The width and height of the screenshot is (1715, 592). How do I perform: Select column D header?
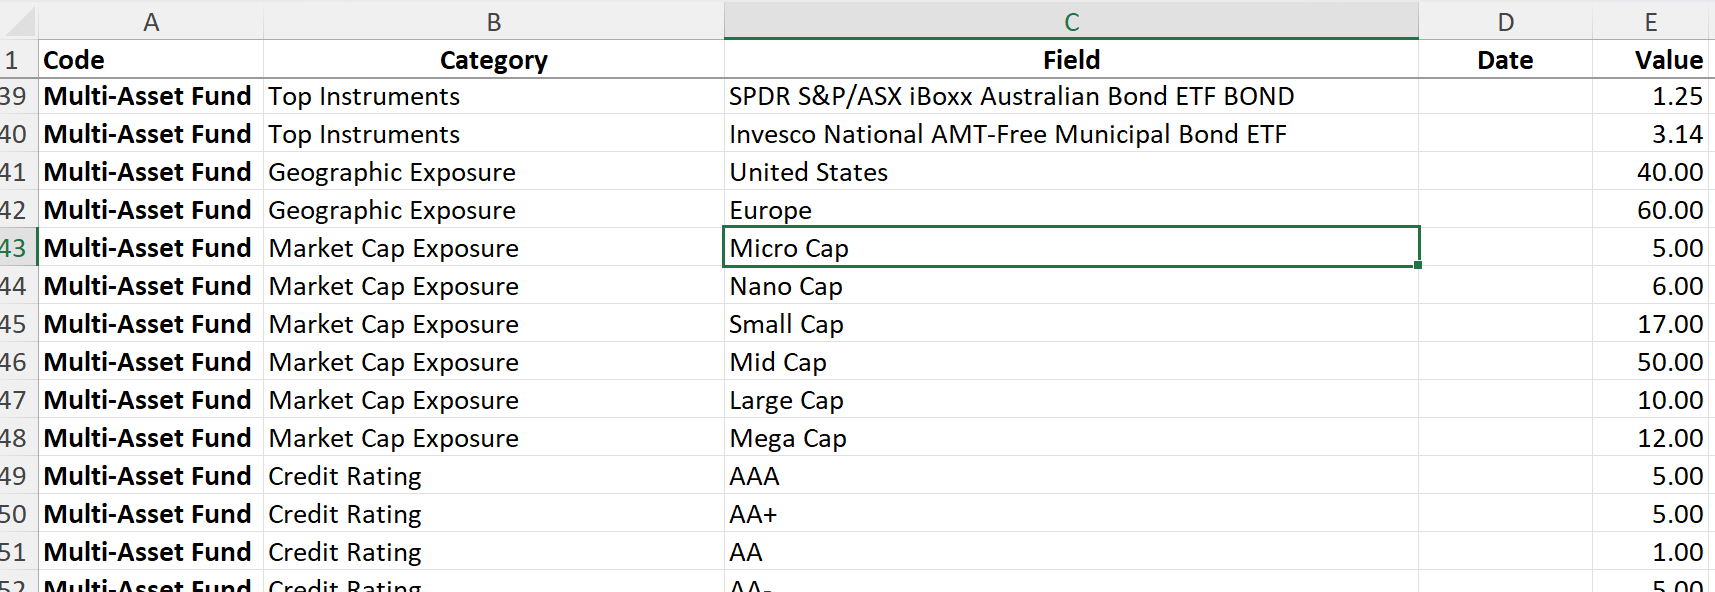tap(1505, 21)
